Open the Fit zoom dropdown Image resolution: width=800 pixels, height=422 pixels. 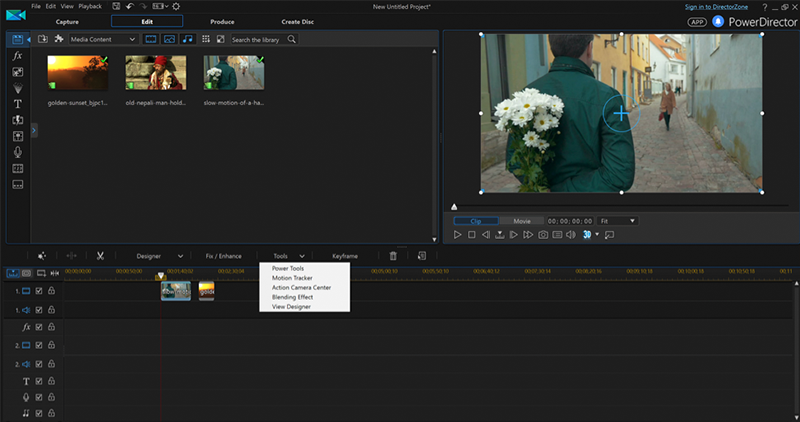click(617, 220)
